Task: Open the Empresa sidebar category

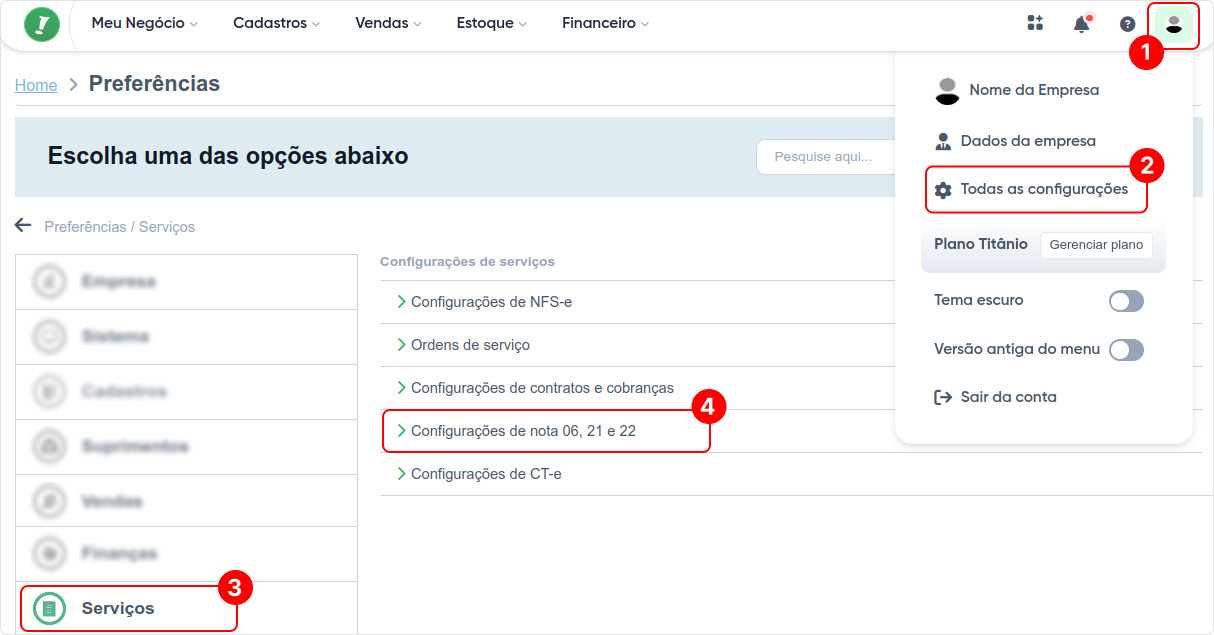Action: [x=186, y=282]
